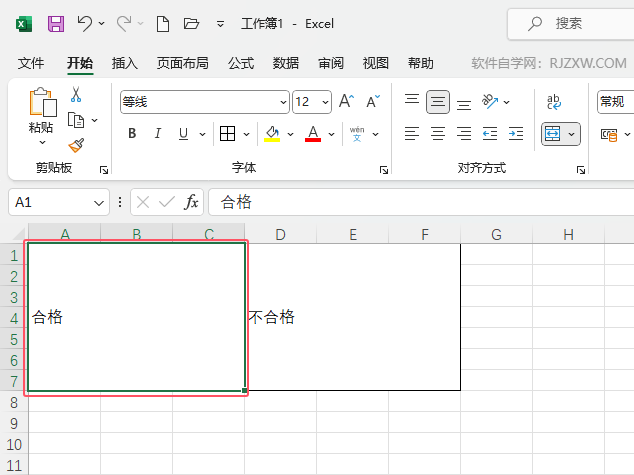Center text horizontally
634x475 pixels.
point(438,133)
